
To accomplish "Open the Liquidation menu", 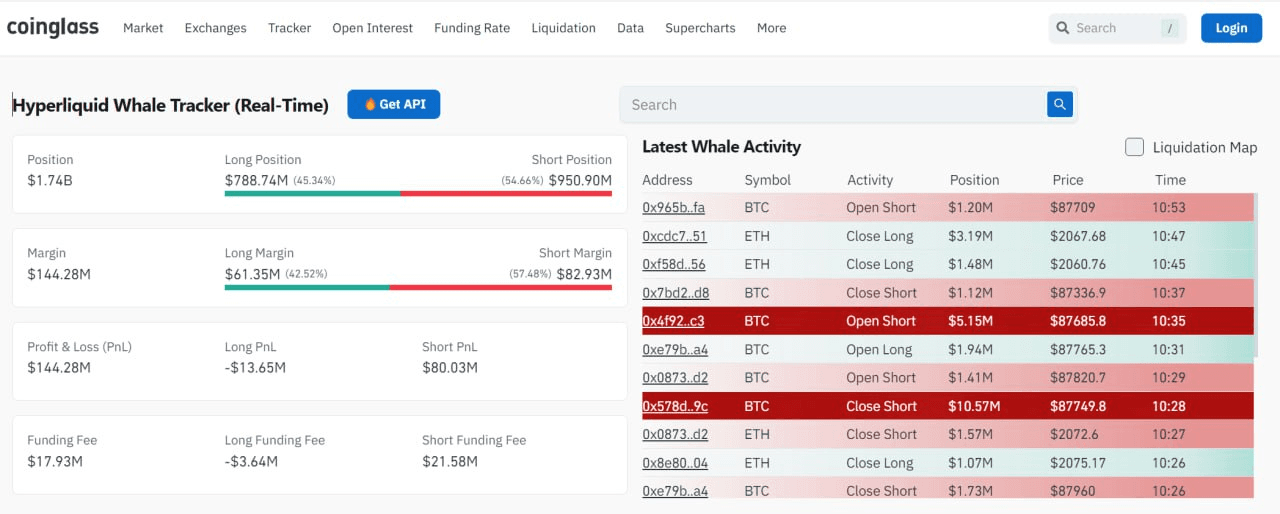I will (x=563, y=28).
